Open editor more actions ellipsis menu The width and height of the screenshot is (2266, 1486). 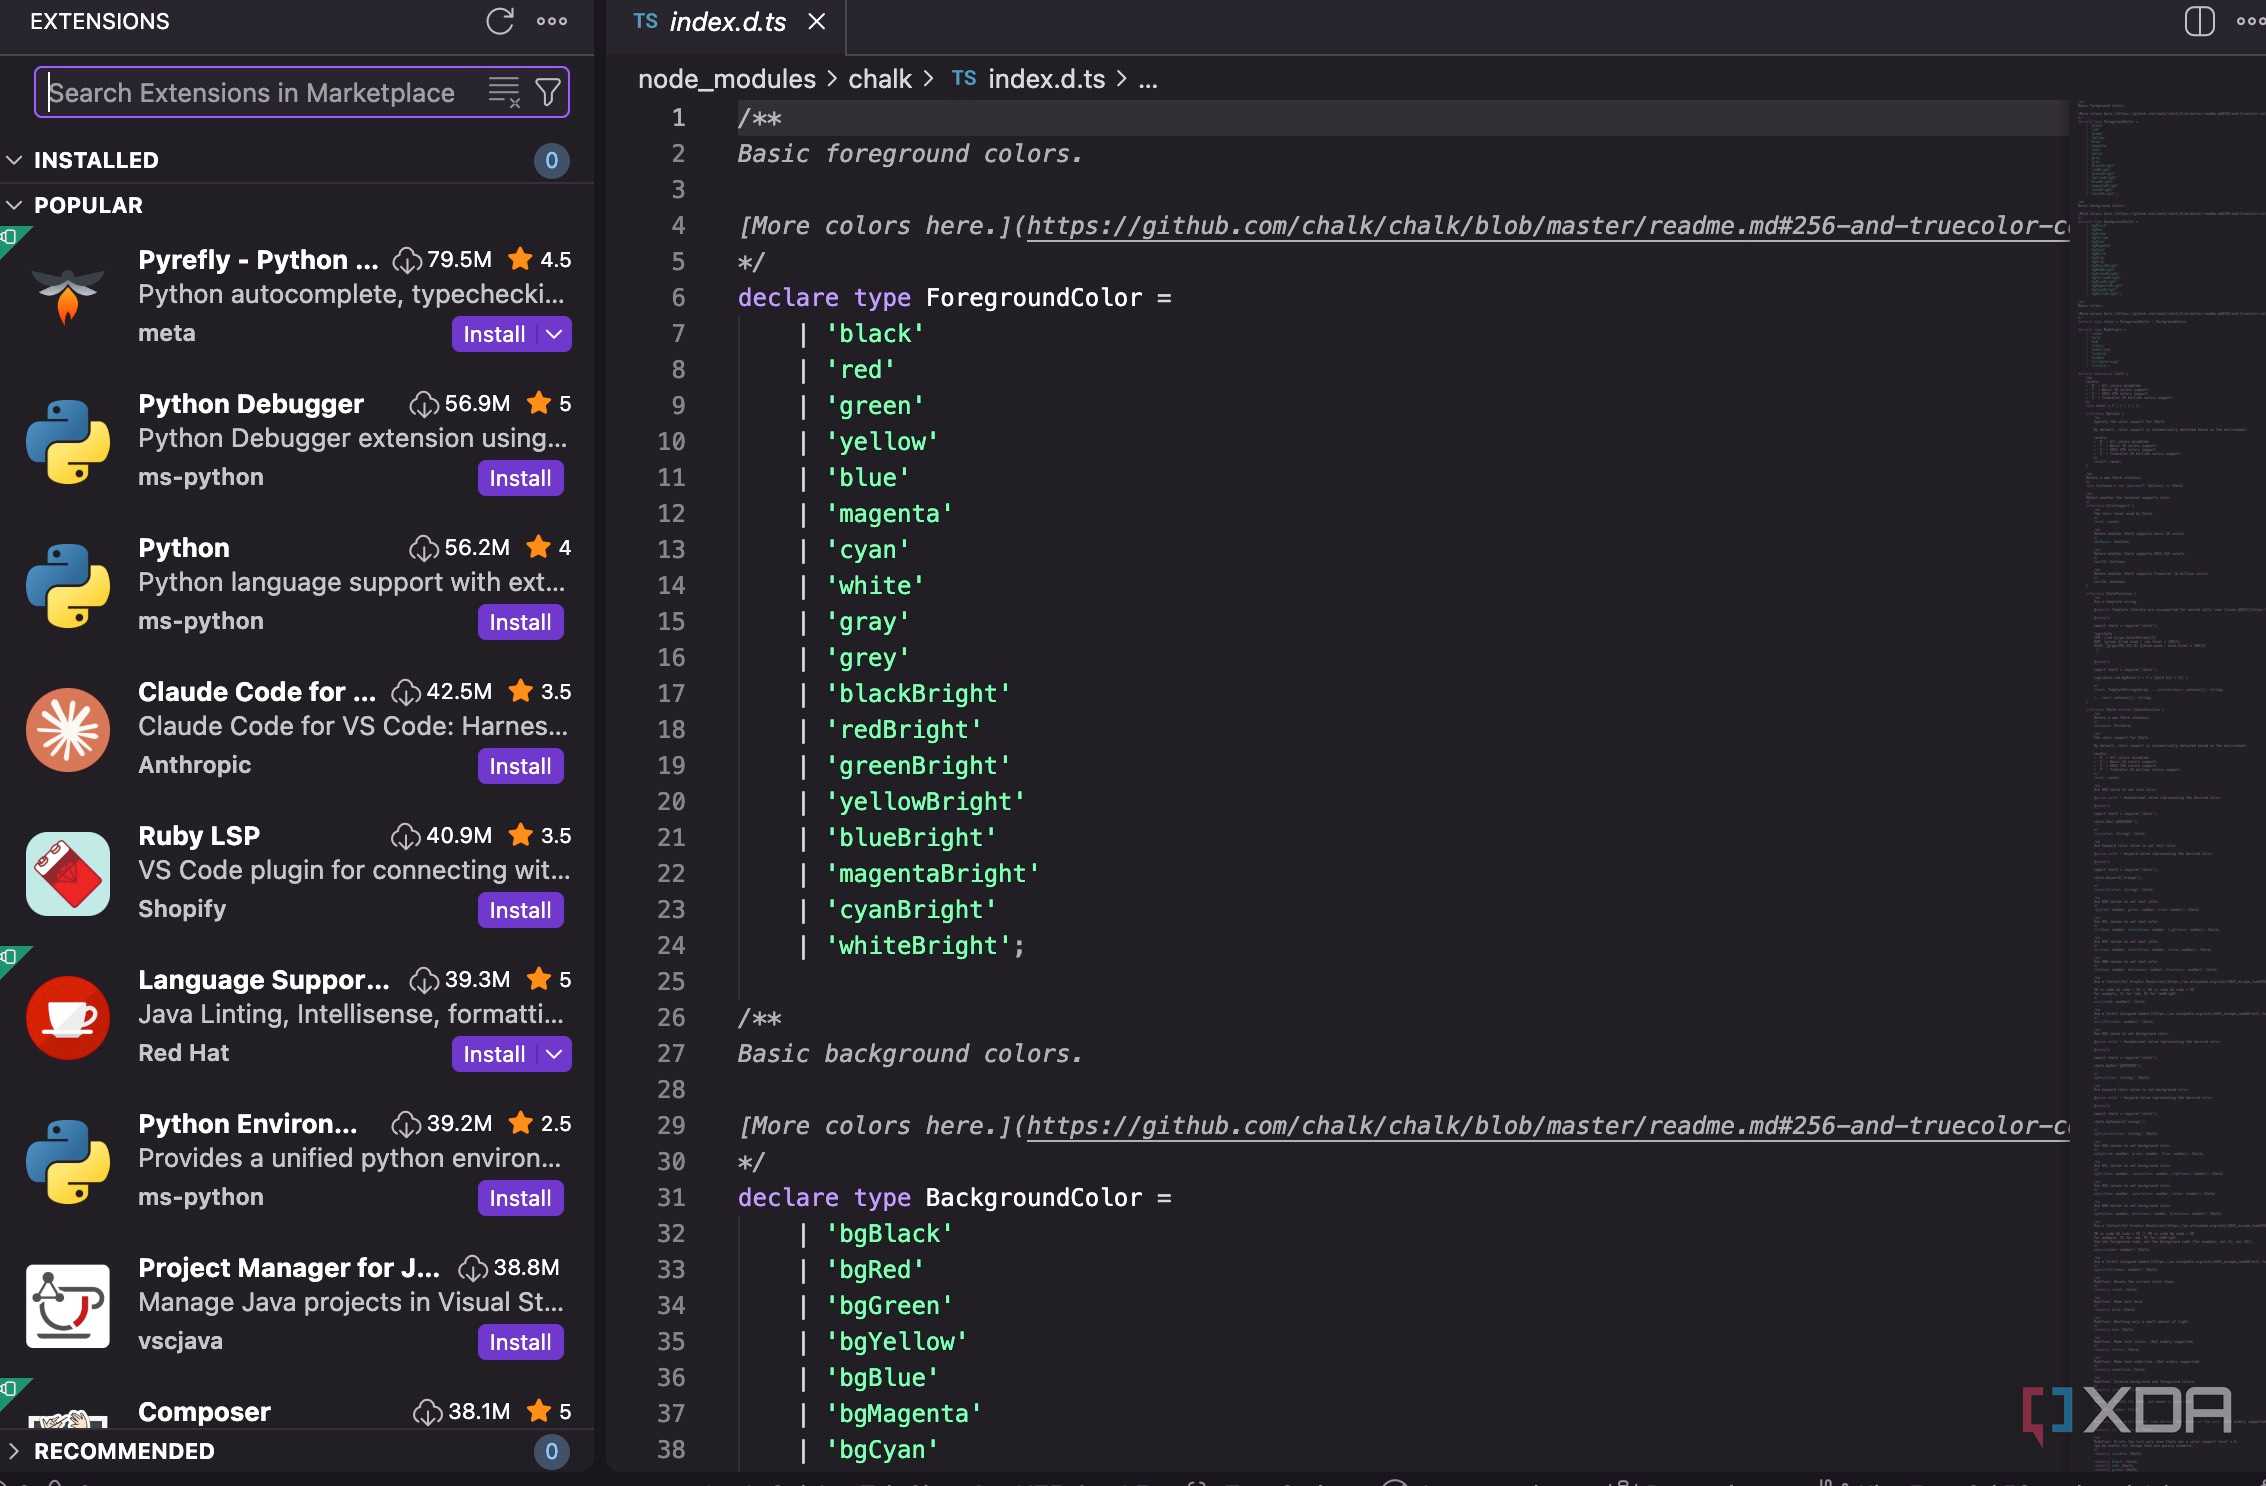click(x=2250, y=21)
